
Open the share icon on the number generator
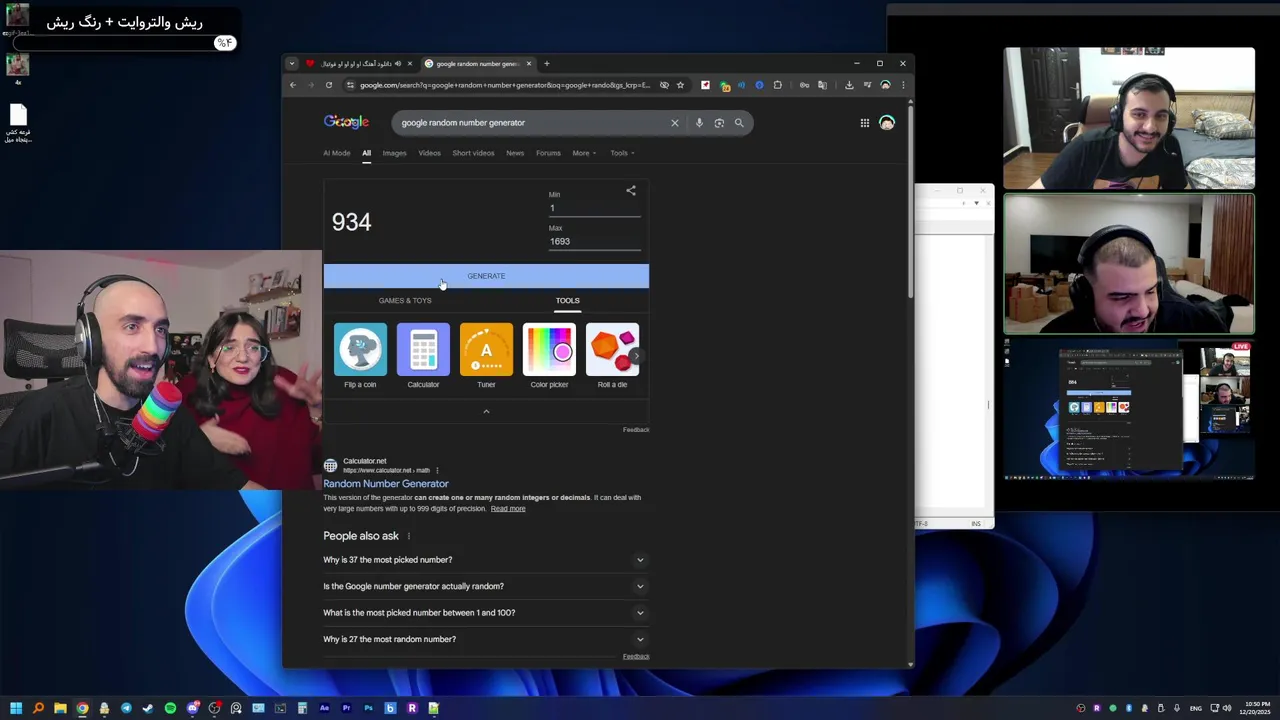click(x=631, y=190)
